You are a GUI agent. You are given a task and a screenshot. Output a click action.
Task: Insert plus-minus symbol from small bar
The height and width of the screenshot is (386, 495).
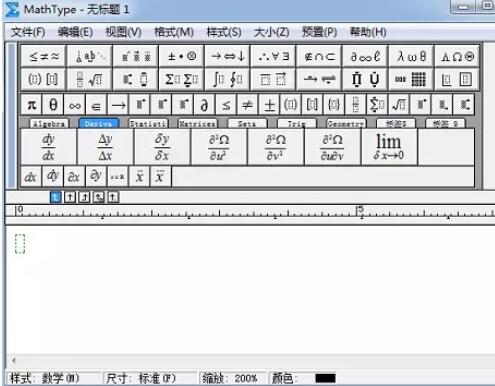tap(269, 105)
